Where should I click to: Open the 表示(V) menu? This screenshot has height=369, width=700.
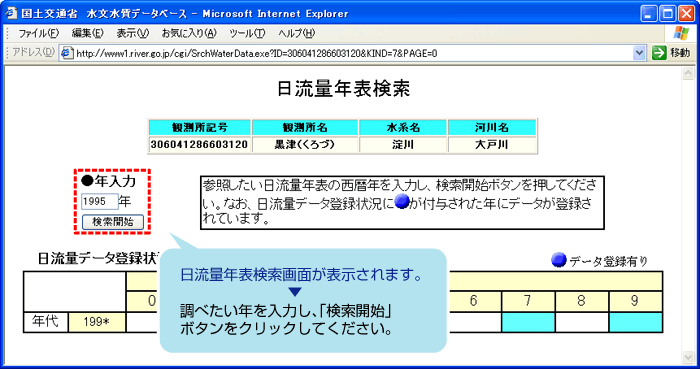pos(133,33)
